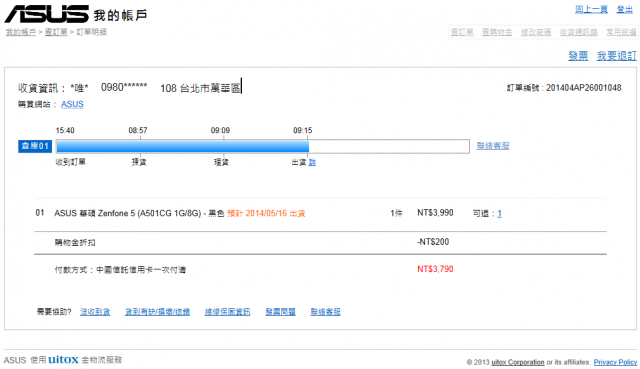Open the link next to 出貨 status

(x=312, y=162)
